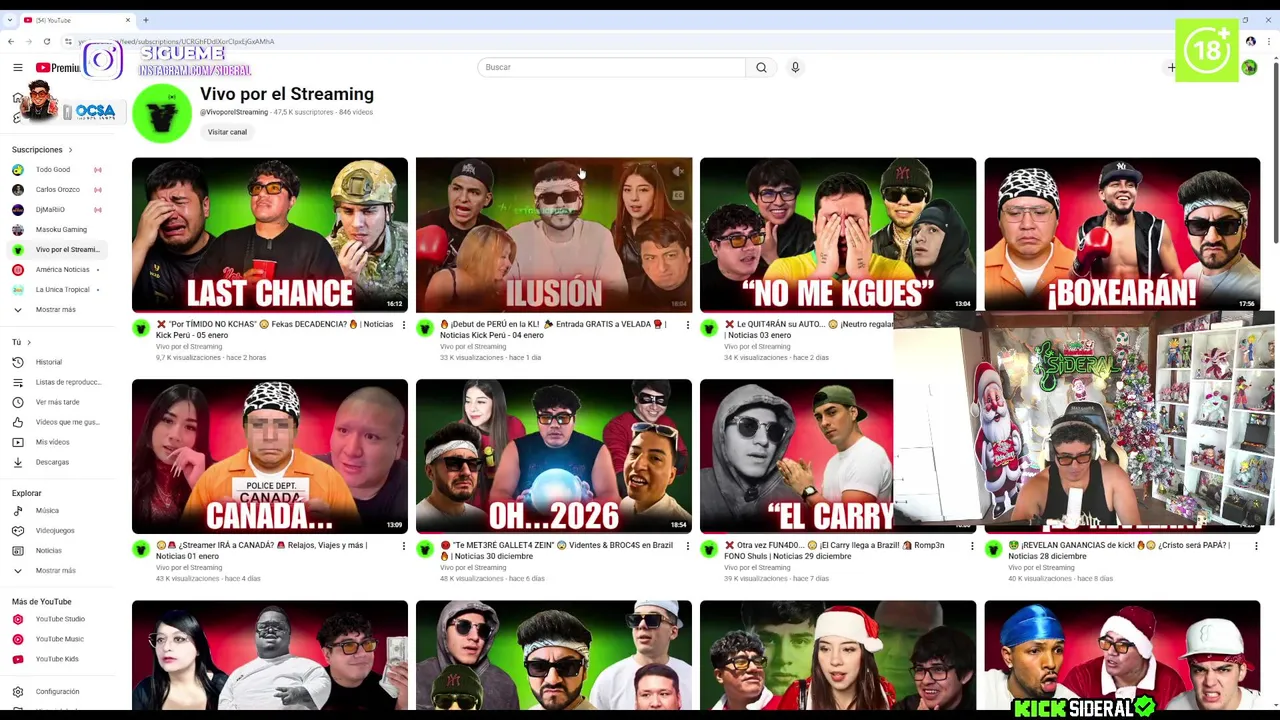Open options menu for 'Otra vez FUN4D0' video
Image resolution: width=1280 pixels, height=720 pixels.
click(x=972, y=546)
